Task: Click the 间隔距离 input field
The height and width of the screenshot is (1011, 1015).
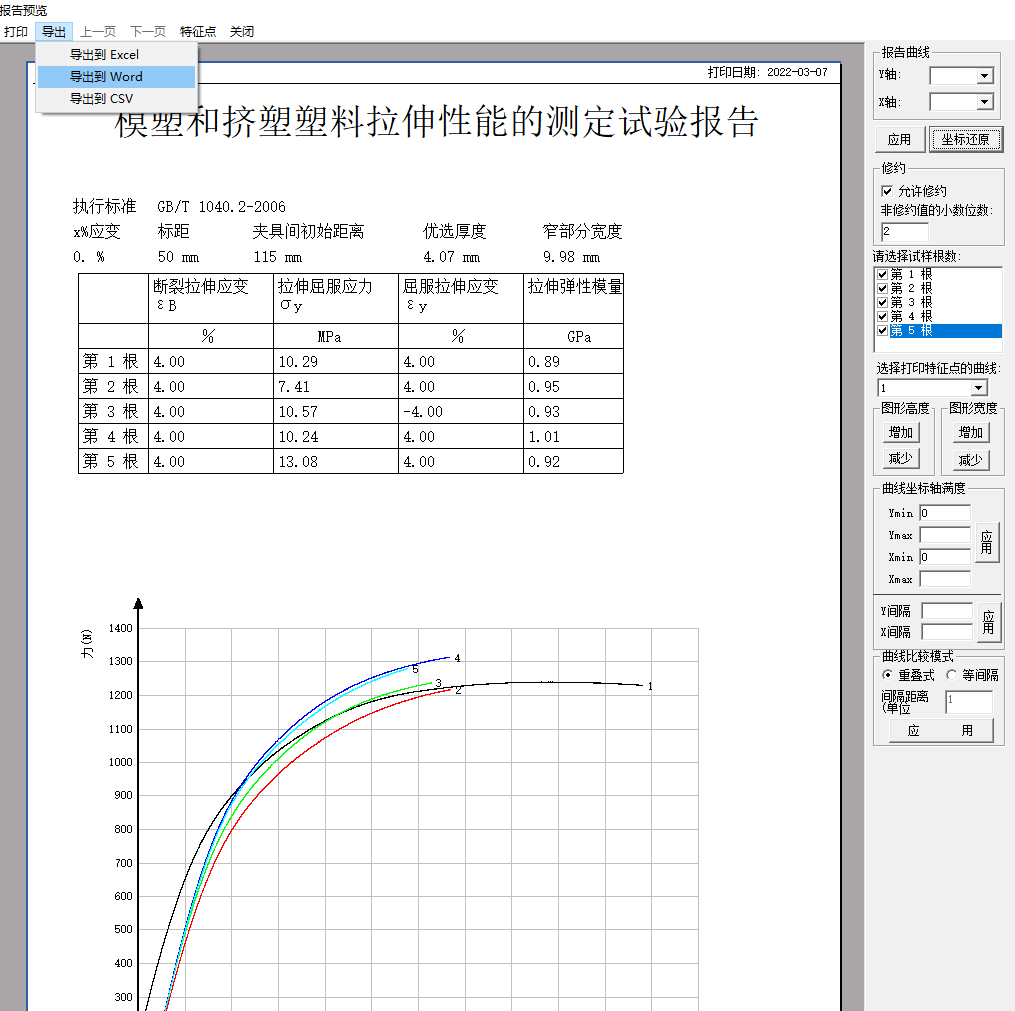Action: [969, 702]
